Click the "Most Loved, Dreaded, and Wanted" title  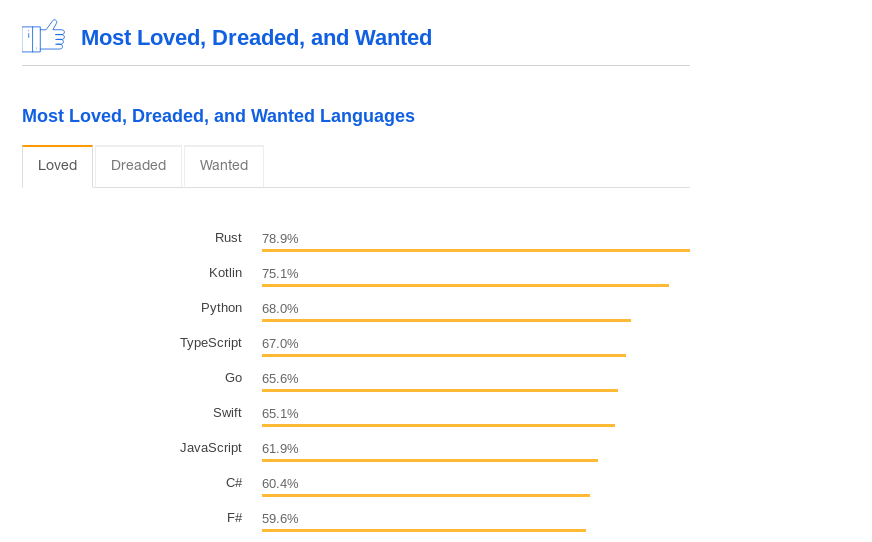coord(256,38)
